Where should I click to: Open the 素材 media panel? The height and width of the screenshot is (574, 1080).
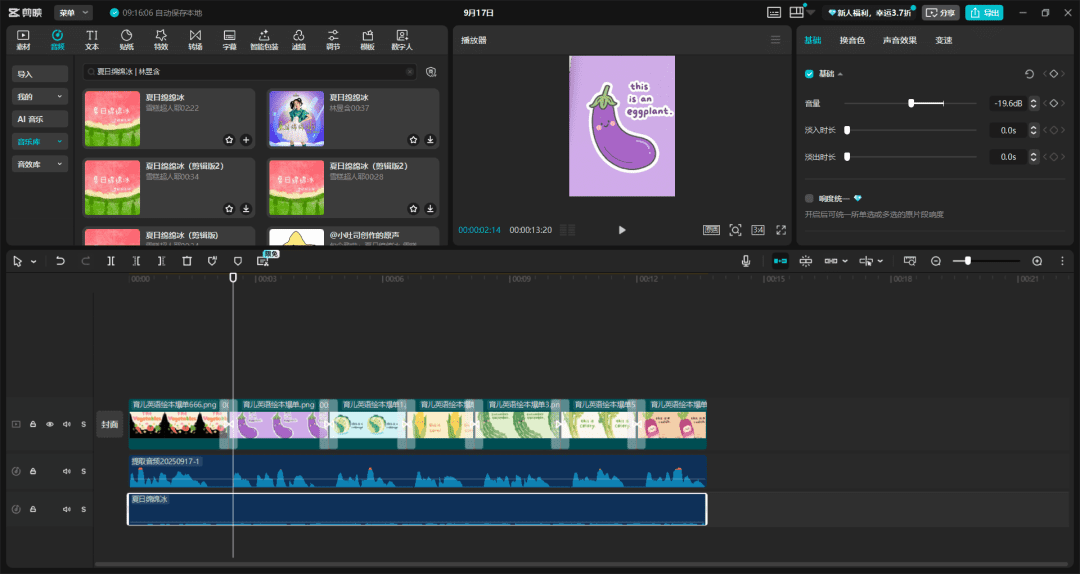[23, 40]
